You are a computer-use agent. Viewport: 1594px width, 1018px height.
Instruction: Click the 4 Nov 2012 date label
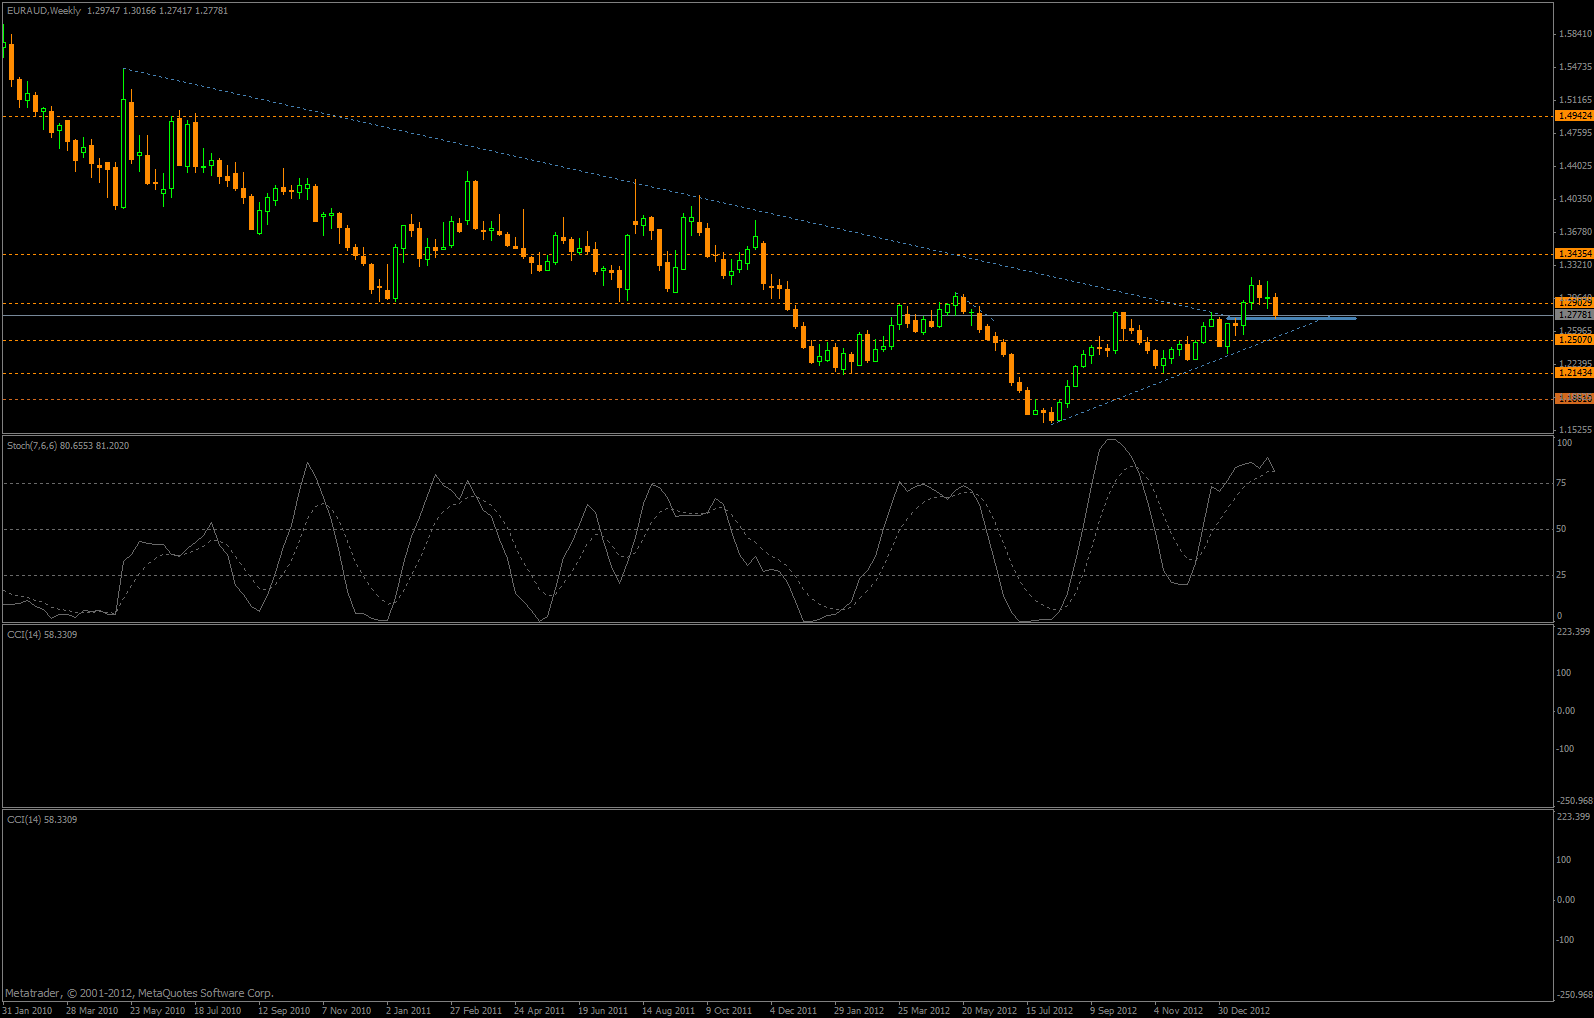[1178, 1011]
